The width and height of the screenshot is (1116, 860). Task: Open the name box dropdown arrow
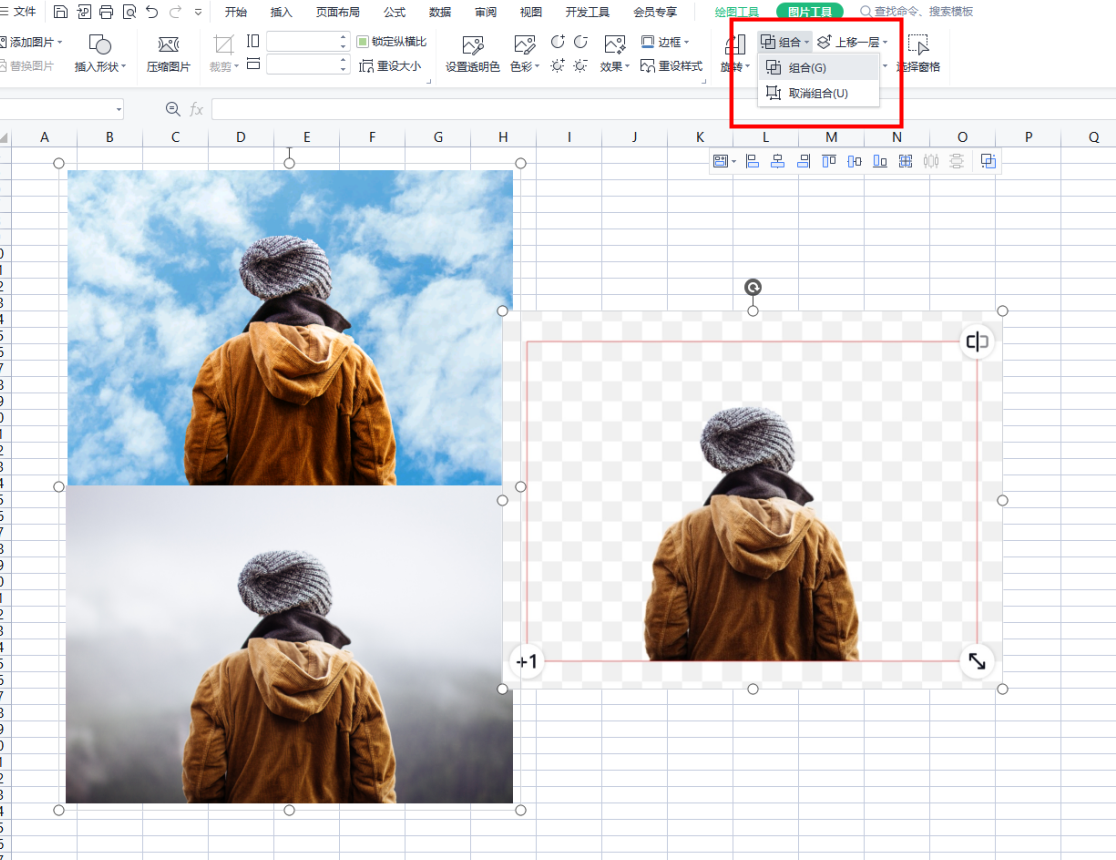pyautogui.click(x=119, y=110)
